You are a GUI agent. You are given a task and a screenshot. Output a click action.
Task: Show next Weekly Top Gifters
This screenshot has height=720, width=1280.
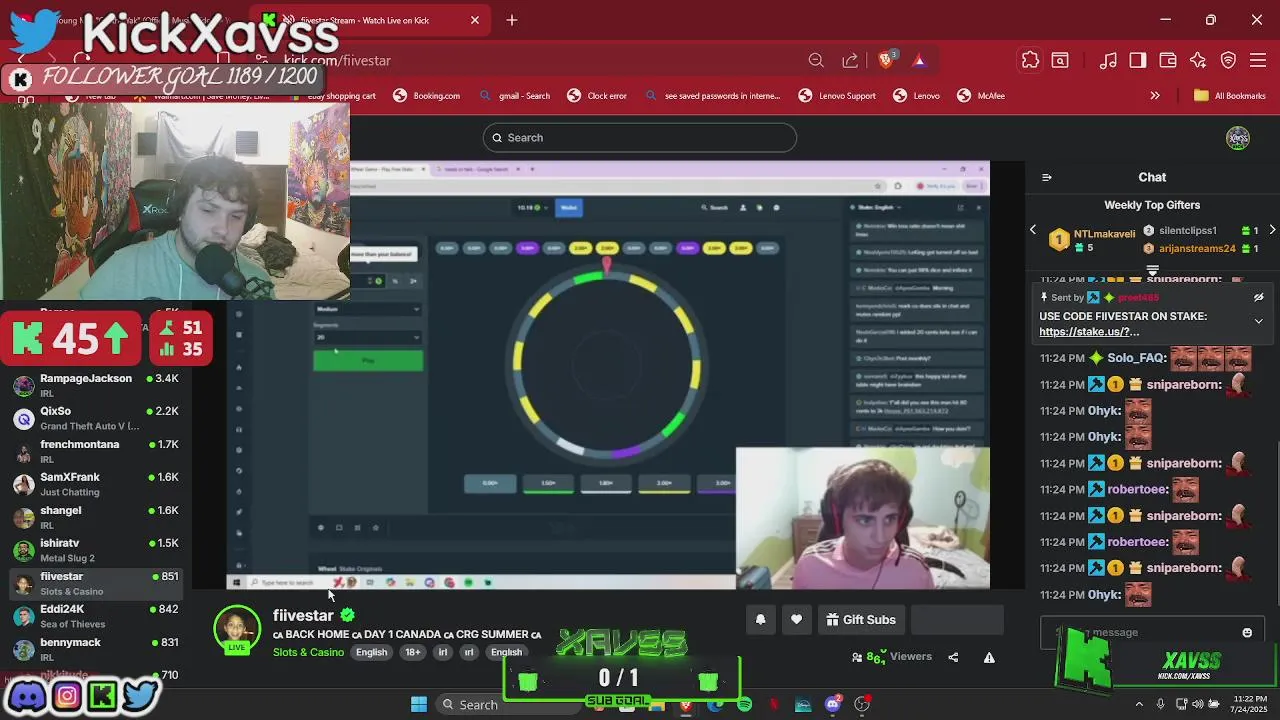pos(1272,230)
